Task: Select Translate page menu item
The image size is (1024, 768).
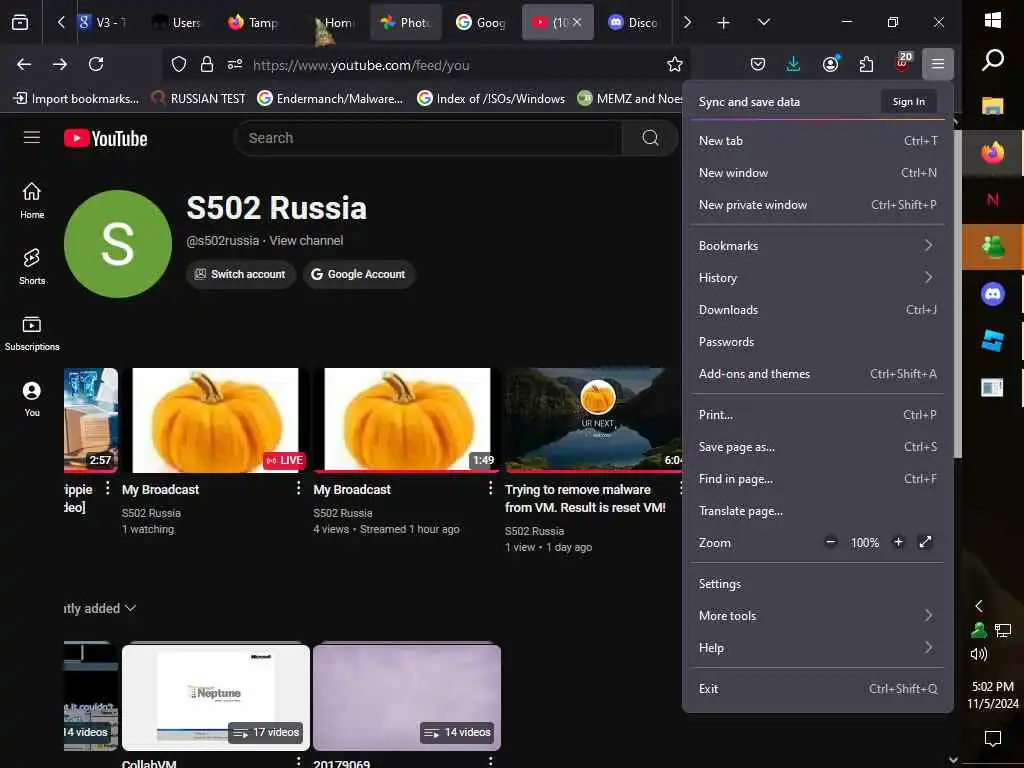Action: coord(818,511)
